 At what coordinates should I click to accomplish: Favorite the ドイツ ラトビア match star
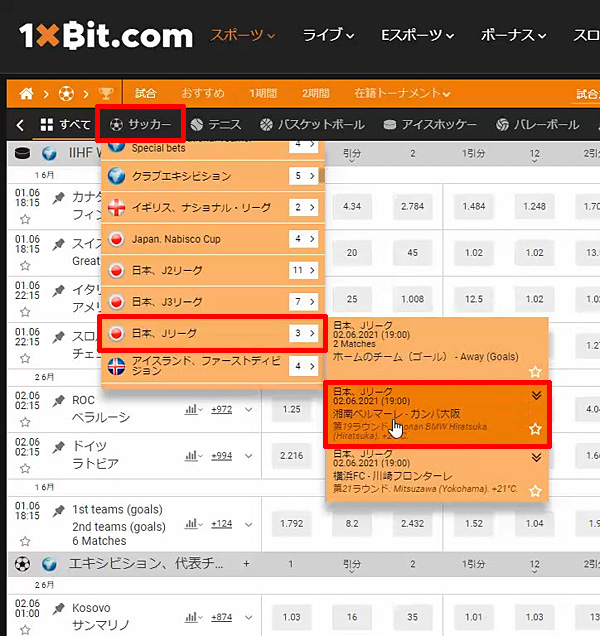[25, 469]
